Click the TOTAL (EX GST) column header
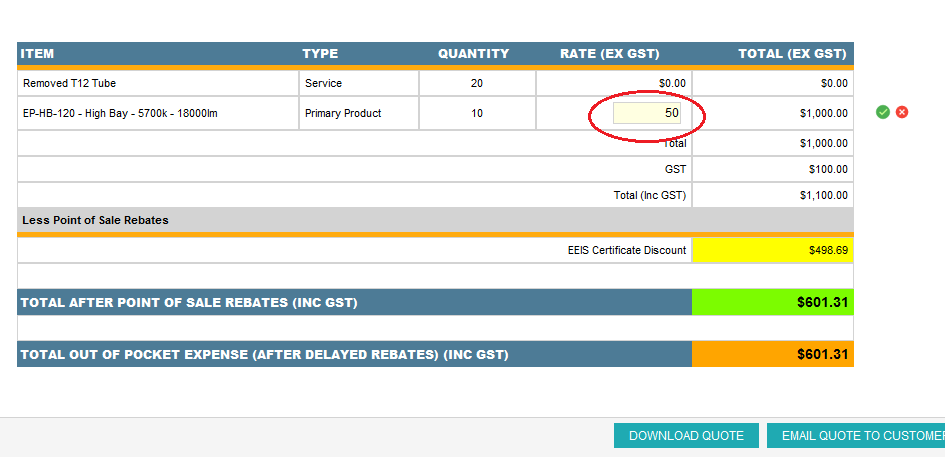 coord(792,54)
